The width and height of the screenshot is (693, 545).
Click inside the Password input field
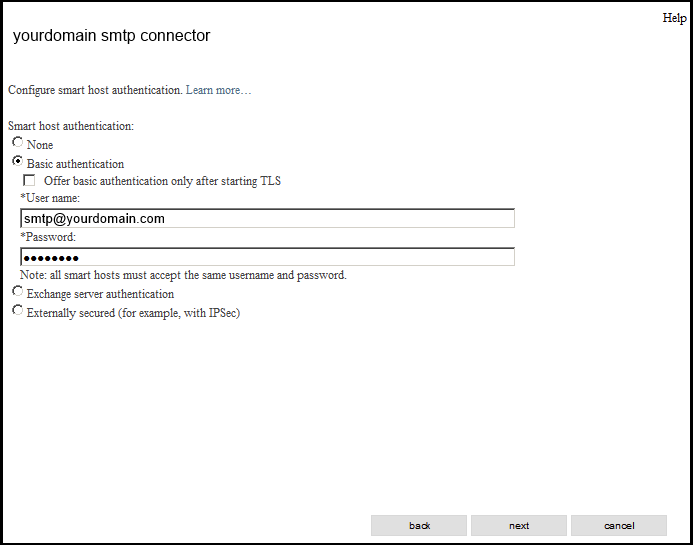[x=267, y=257]
